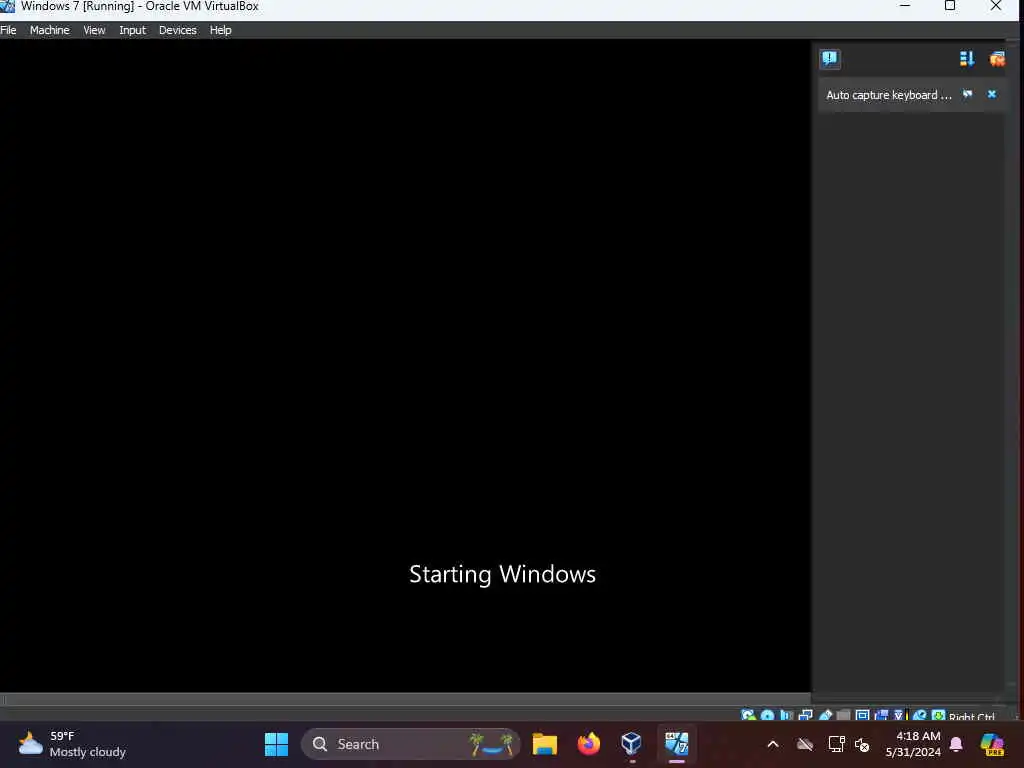Click the muted volume tray icon
This screenshot has width=1024, height=768.
[862, 744]
